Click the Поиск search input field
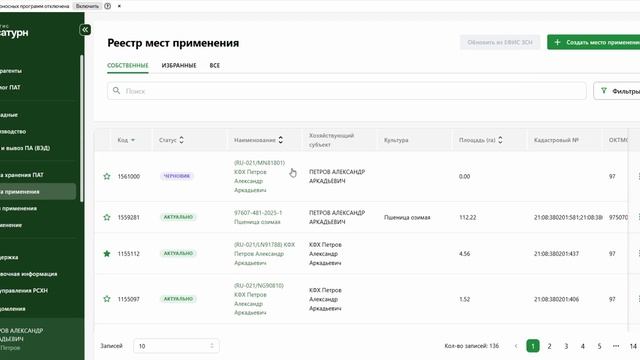640x360 pixels. coord(347,91)
